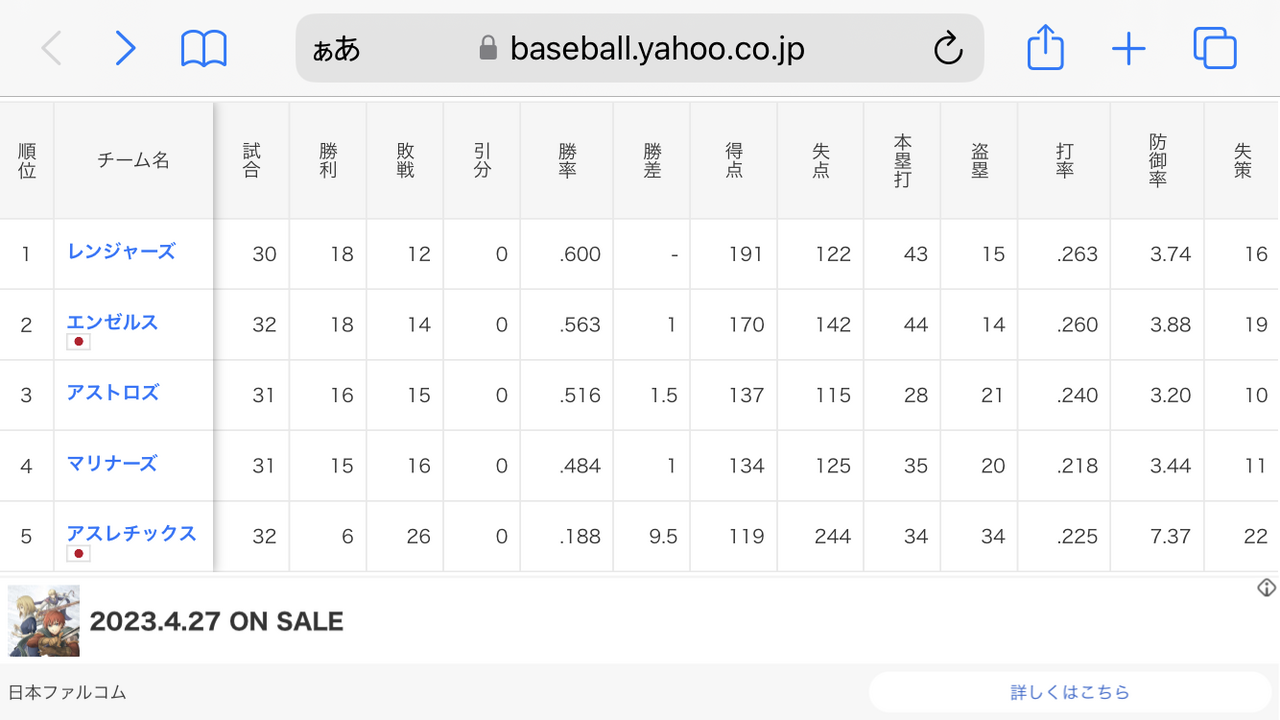Tap the Safari back arrow
The image size is (1280, 720).
click(51, 48)
